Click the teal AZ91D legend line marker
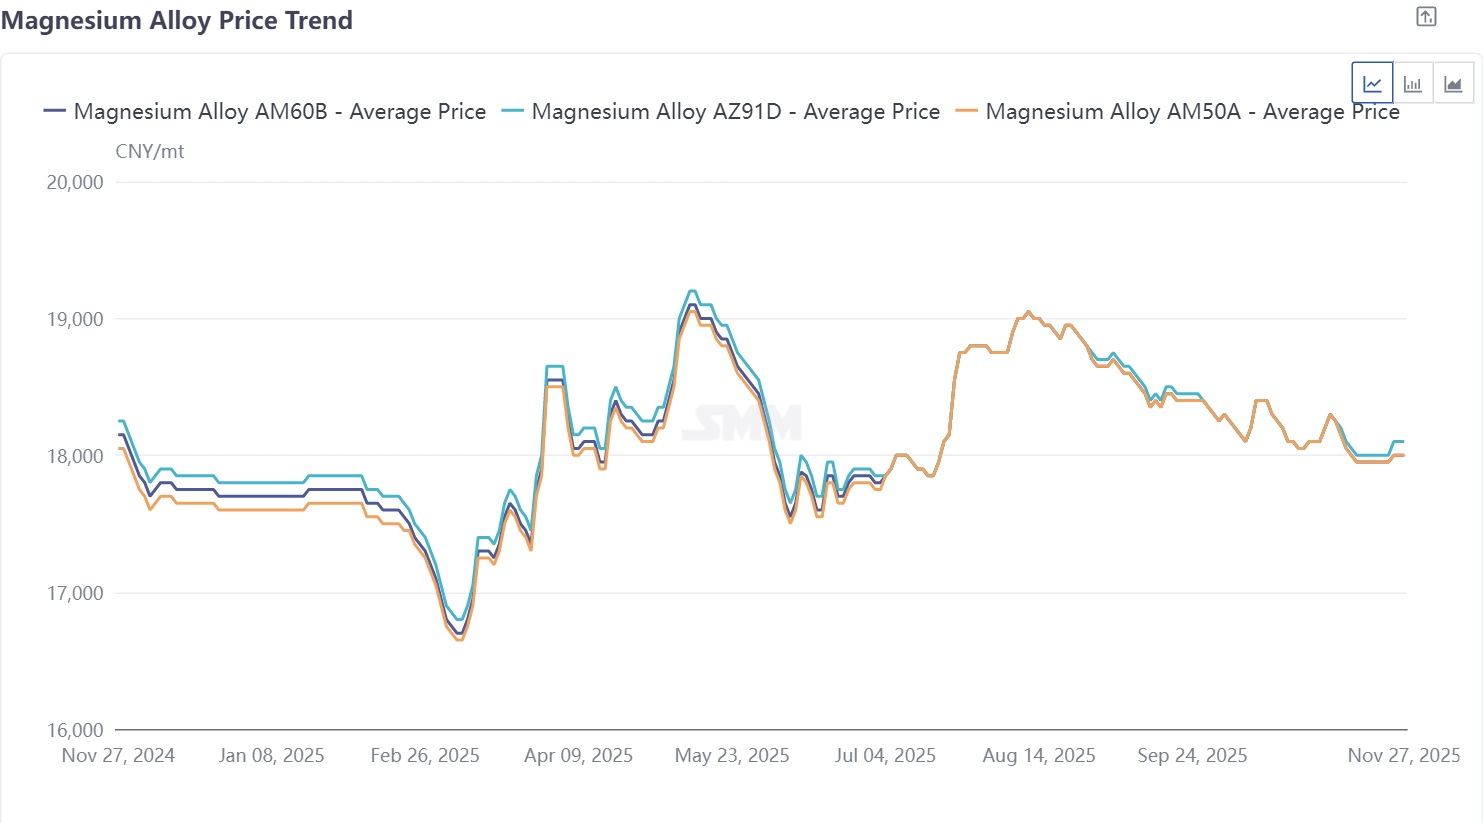The image size is (1483, 823). pos(513,111)
